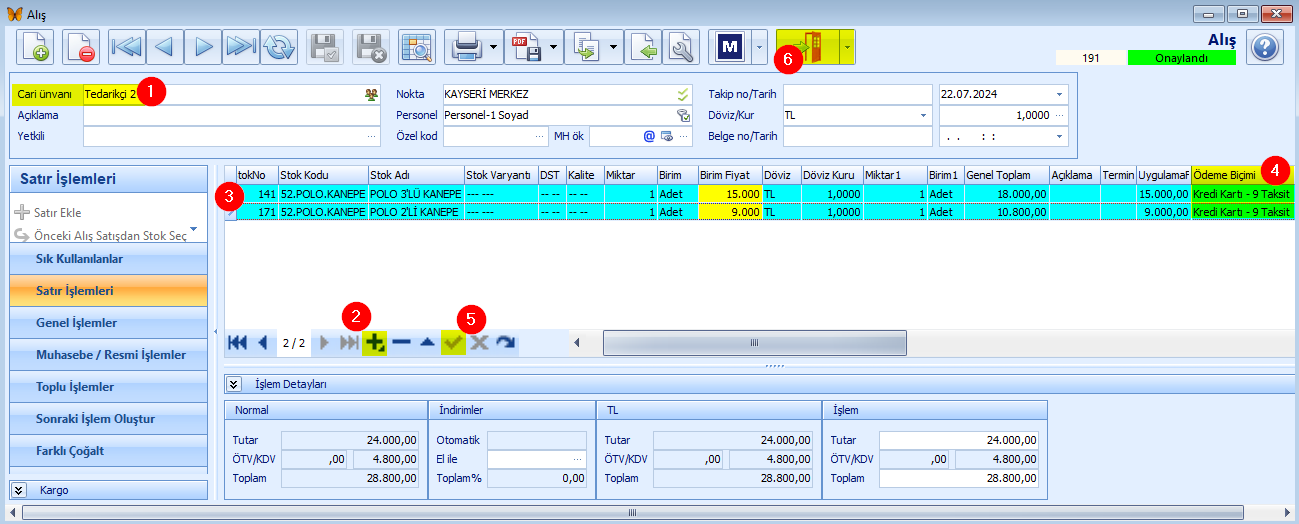Screen dimensions: 1299x524
Task: Open Muhasebe / Resmi İşlemler panel
Action: (108, 355)
